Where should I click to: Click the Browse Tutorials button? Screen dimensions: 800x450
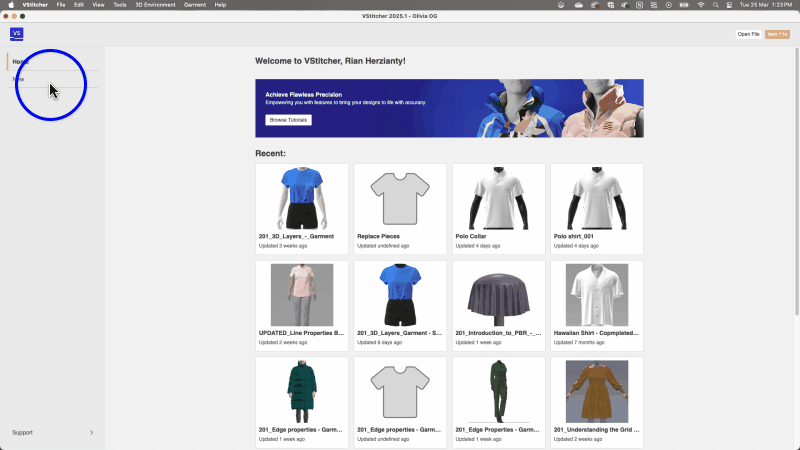coord(288,120)
